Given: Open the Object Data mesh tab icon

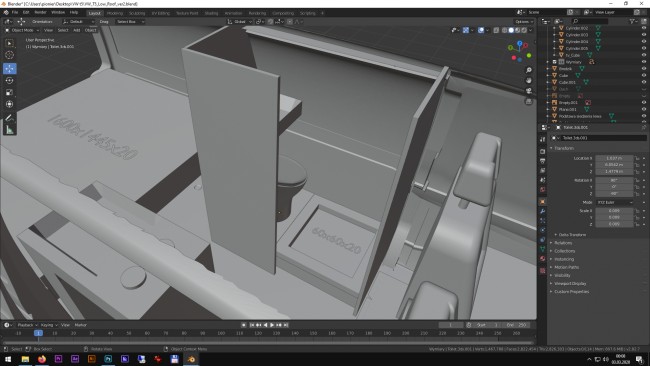Looking at the screenshot, I should tap(543, 249).
